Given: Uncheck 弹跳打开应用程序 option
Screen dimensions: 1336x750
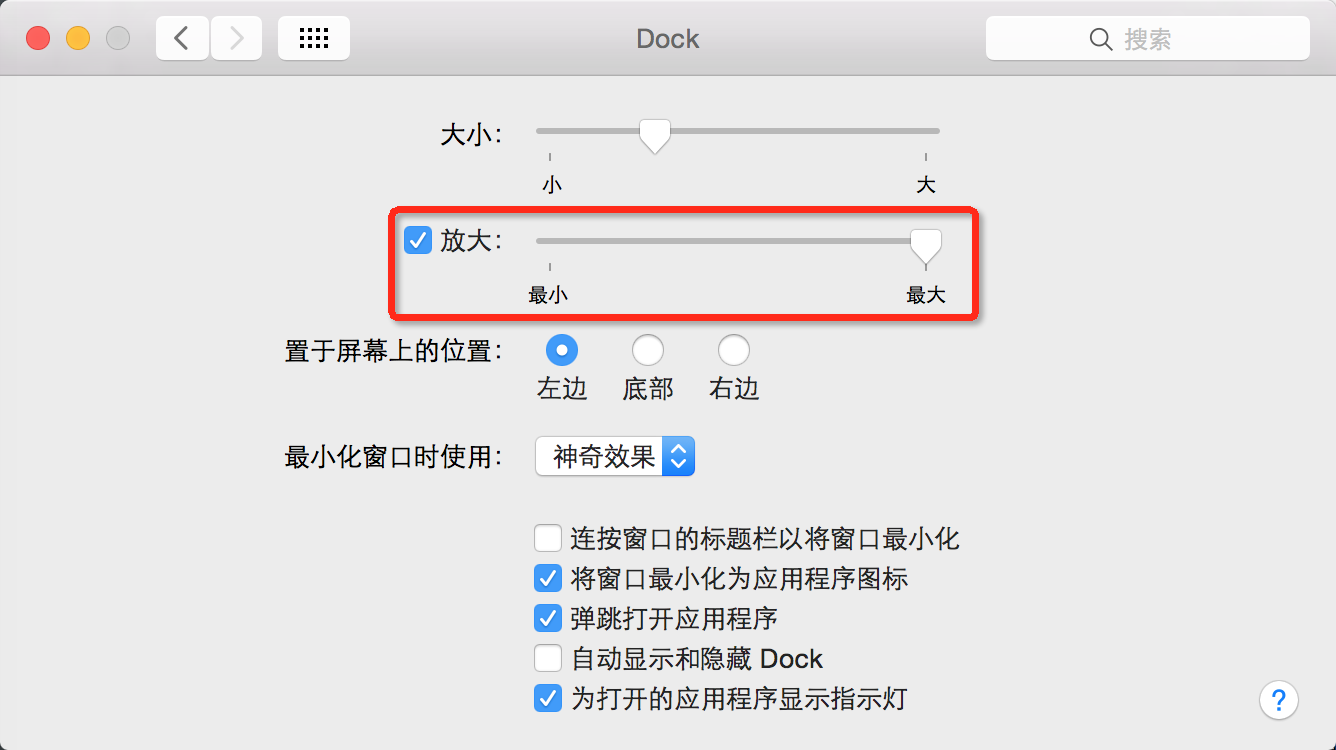Looking at the screenshot, I should click(547, 618).
